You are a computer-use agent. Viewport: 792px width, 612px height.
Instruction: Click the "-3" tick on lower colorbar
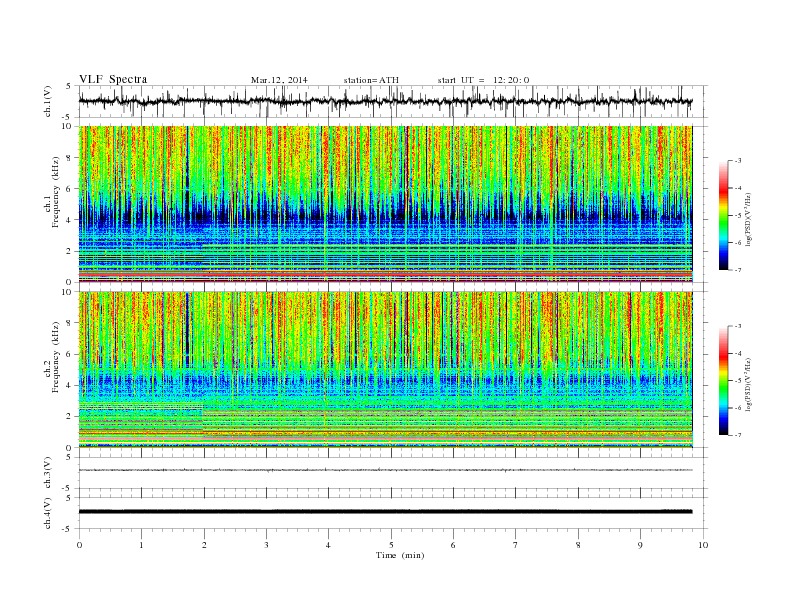738,326
